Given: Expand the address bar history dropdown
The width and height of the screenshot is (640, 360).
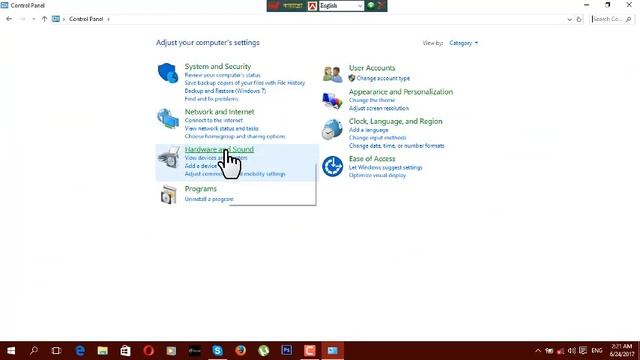Looking at the screenshot, I should 569,19.
